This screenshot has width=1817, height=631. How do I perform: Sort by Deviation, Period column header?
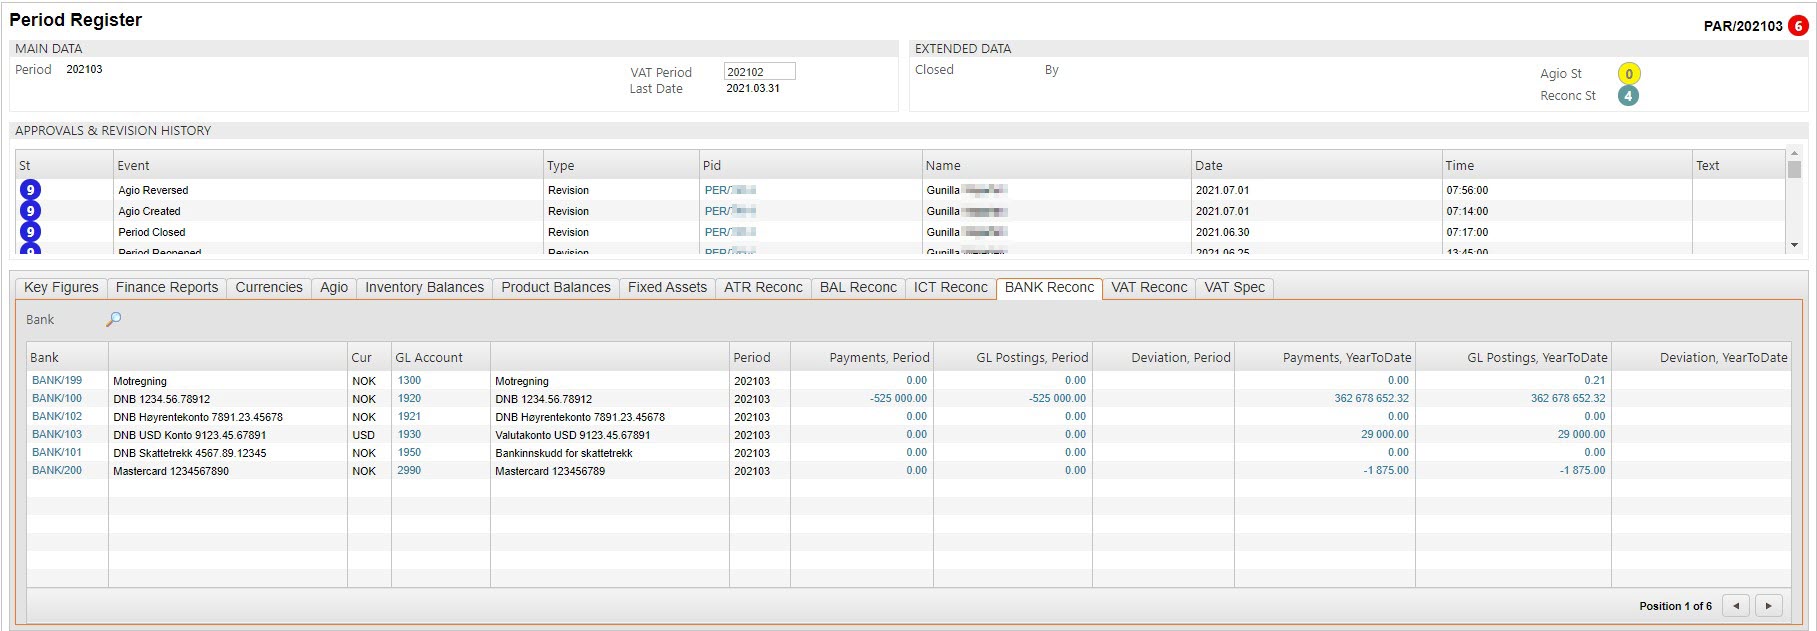[x=1180, y=358]
